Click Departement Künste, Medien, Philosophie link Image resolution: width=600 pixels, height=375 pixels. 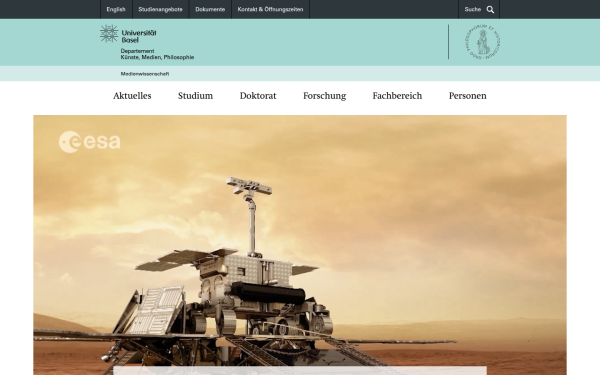click(x=157, y=54)
